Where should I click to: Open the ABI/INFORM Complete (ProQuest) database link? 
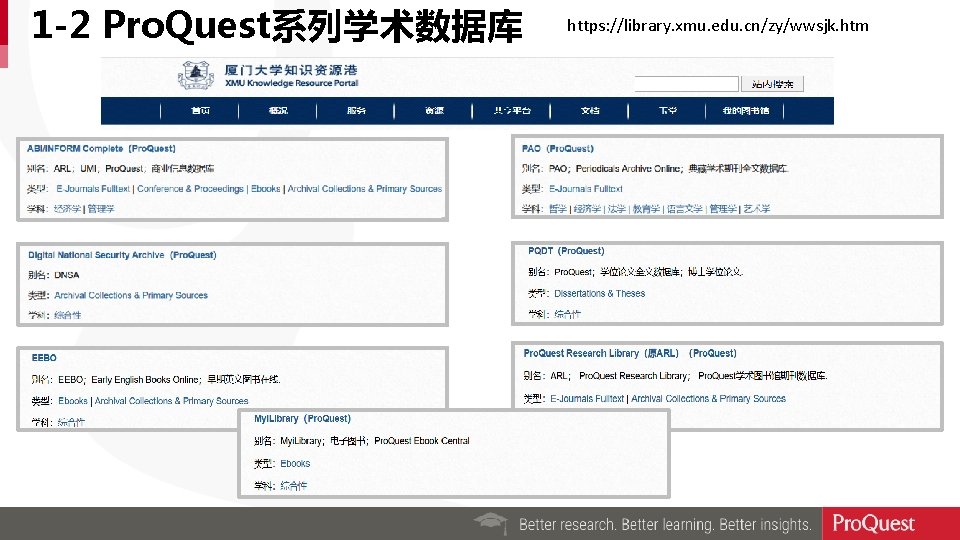point(101,149)
